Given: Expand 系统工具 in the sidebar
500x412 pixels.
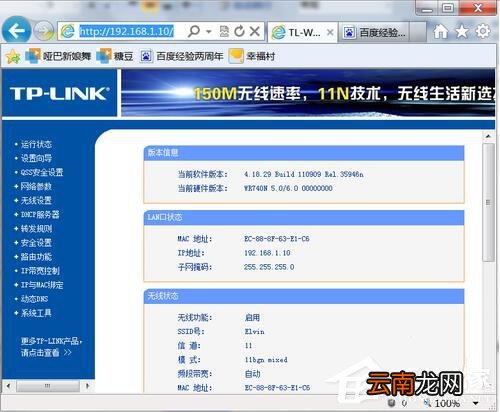Looking at the screenshot, I should pos(36,313).
